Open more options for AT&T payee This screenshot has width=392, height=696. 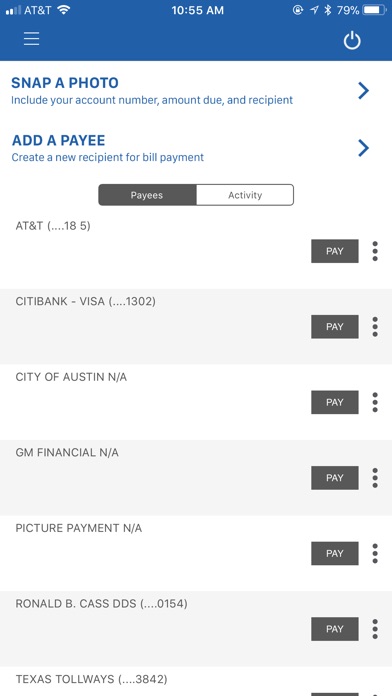375,251
